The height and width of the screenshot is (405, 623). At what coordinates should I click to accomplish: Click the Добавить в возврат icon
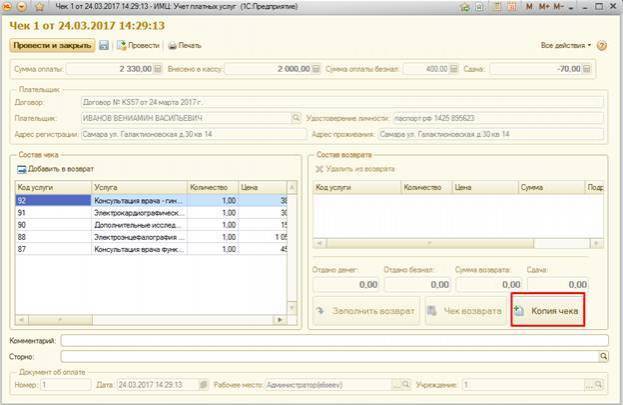pos(22,167)
